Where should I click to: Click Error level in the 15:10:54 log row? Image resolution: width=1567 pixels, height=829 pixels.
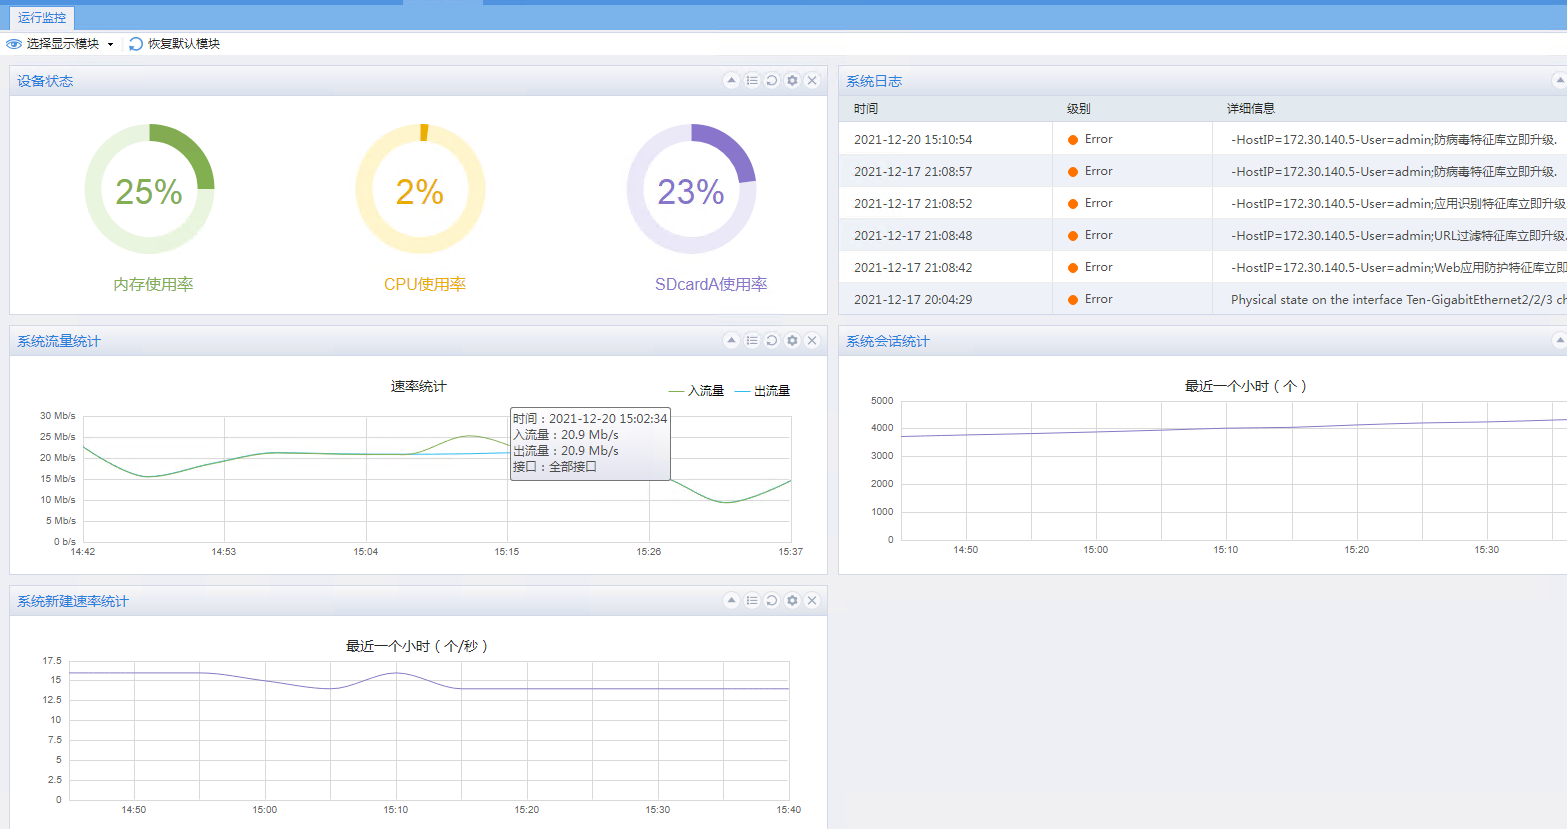[1090, 140]
